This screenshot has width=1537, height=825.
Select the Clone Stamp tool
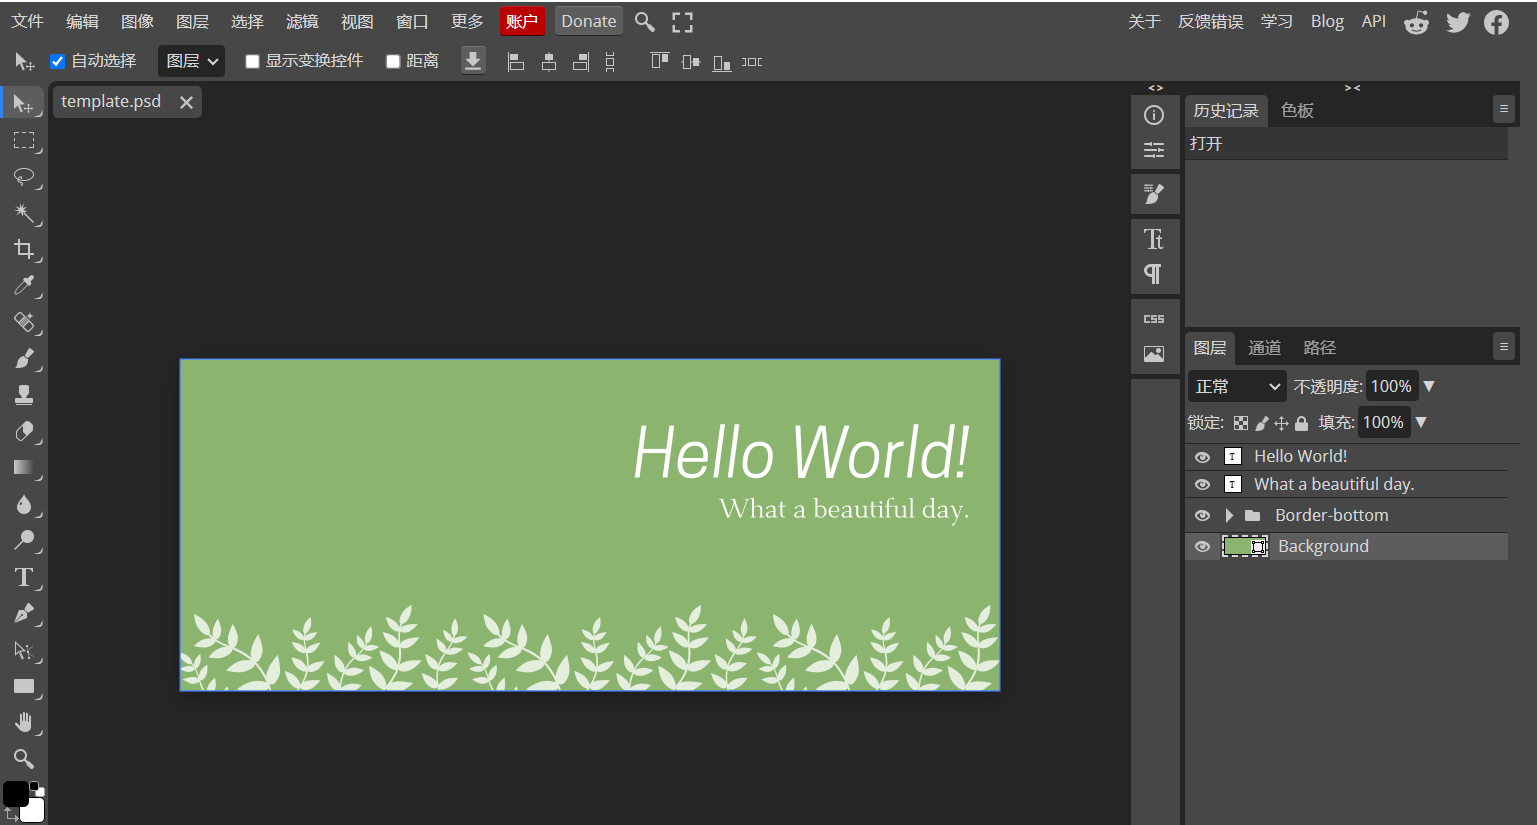(x=24, y=395)
